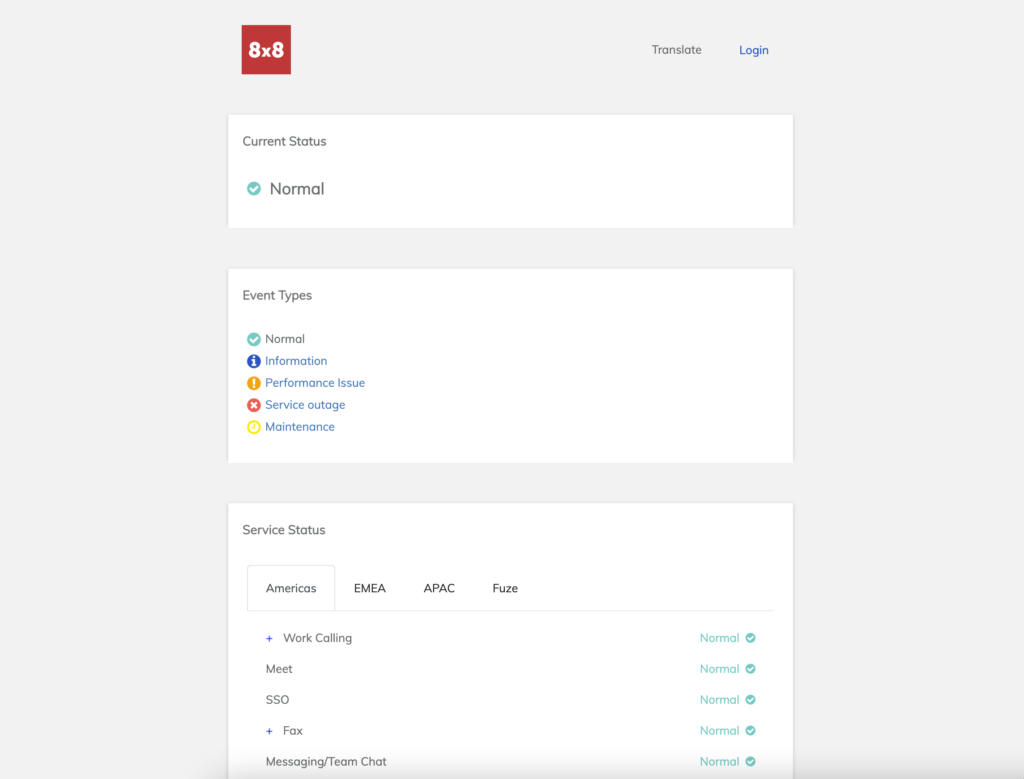Viewport: 1024px width, 779px height.
Task: Open the APAC region tab
Action: [x=439, y=588]
